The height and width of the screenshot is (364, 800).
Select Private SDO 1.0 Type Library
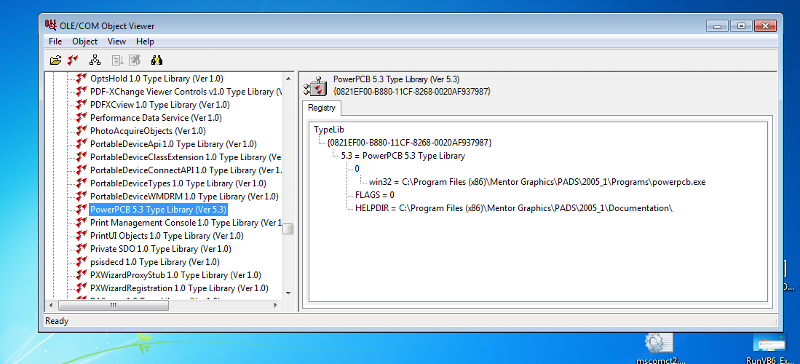point(161,249)
